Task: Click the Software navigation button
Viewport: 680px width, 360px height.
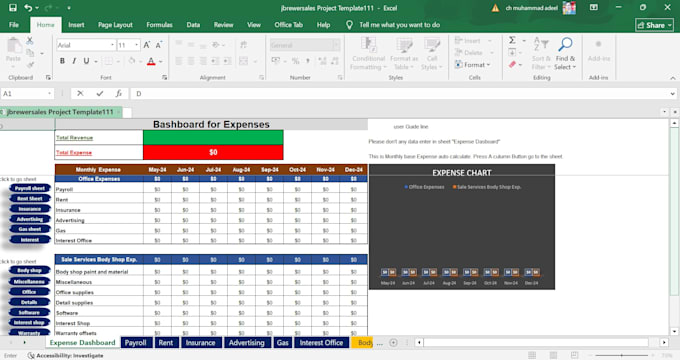Action: coord(29,312)
